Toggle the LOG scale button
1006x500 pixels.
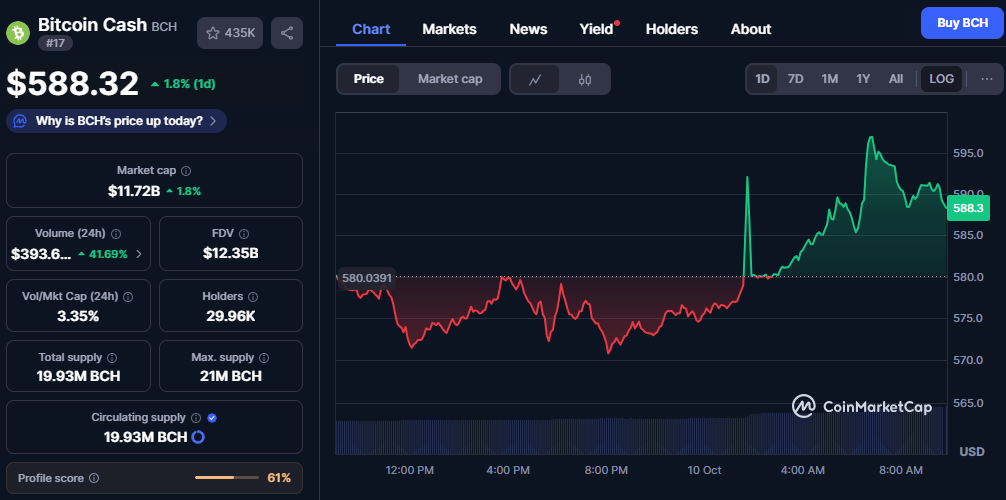pos(941,78)
